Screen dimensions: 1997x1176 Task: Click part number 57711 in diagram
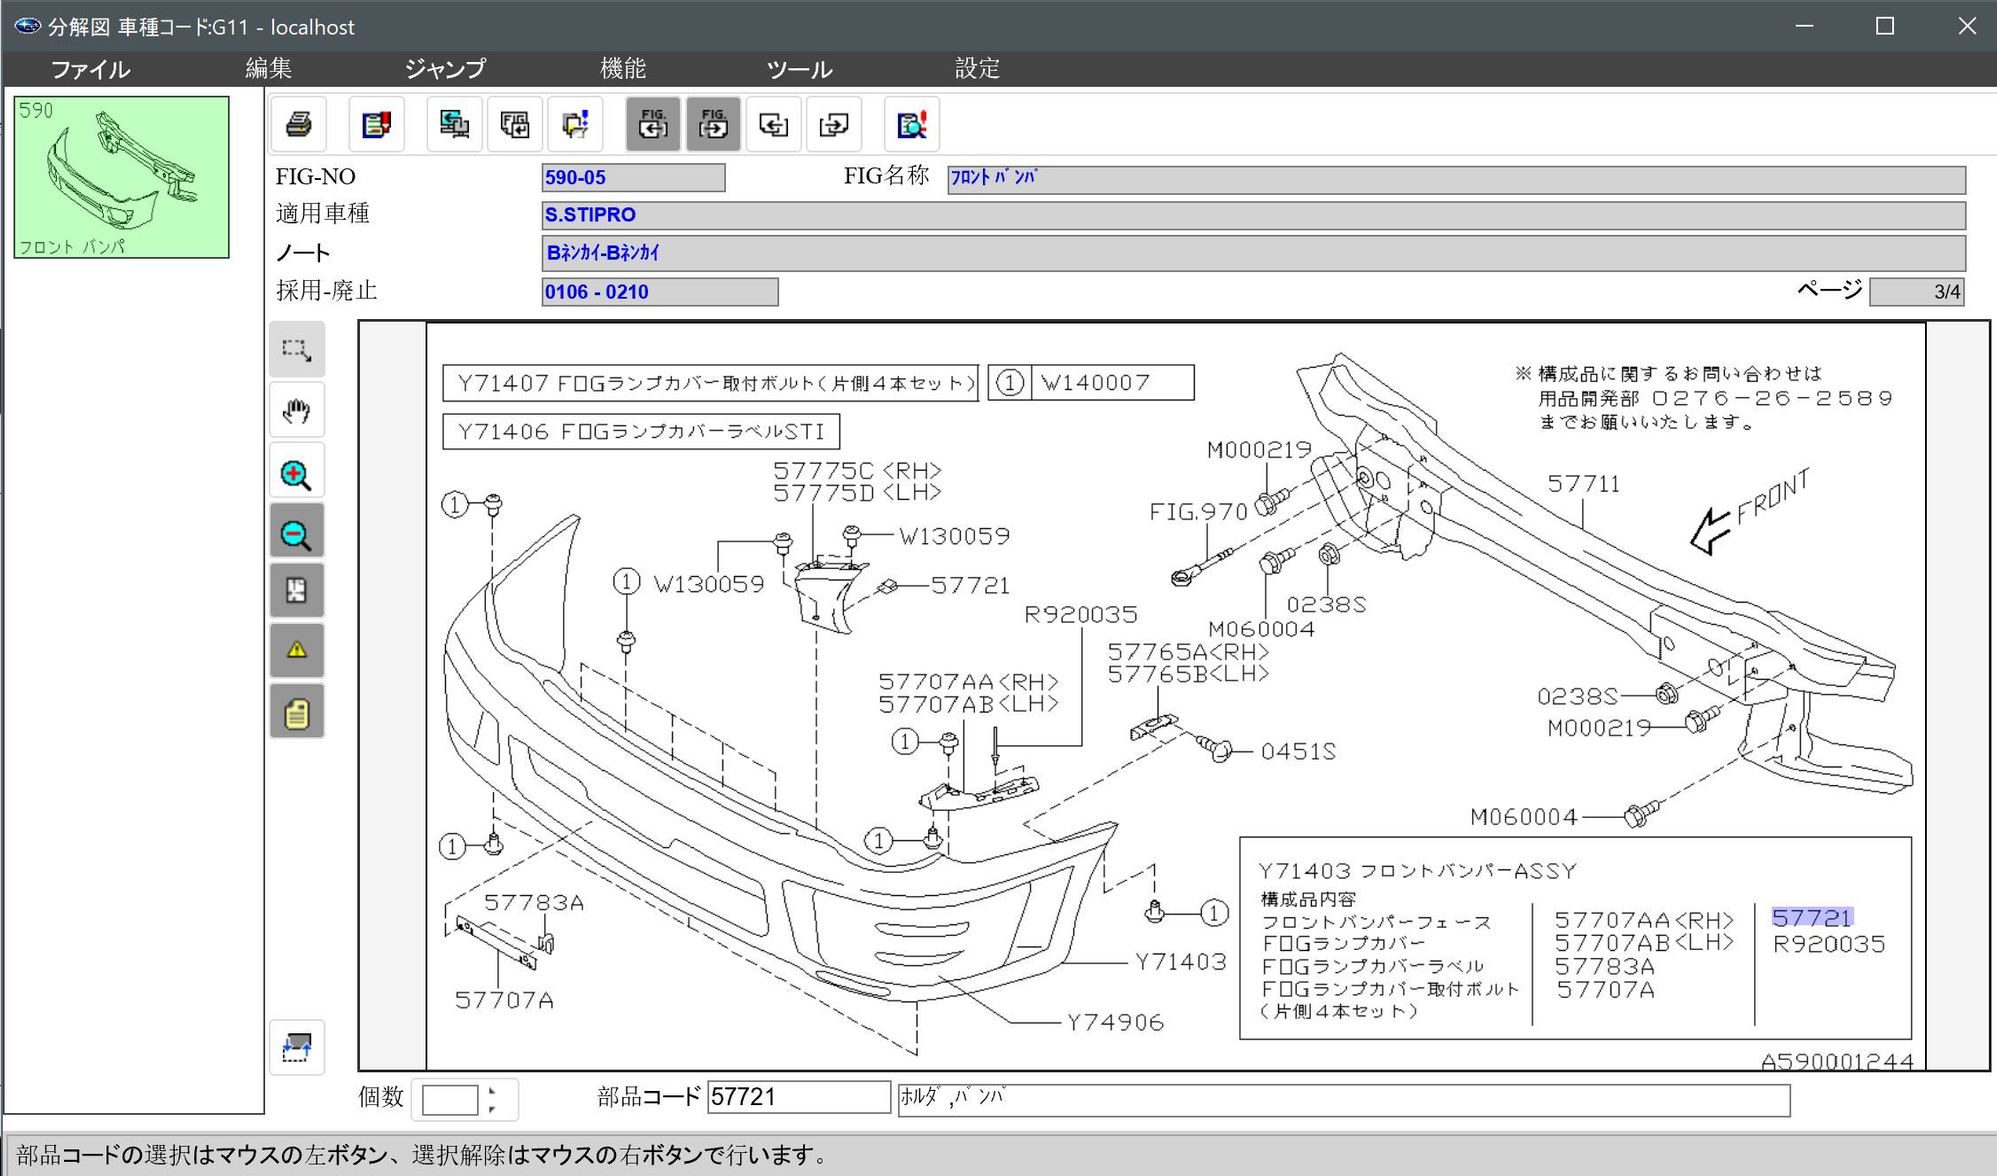point(1583,484)
